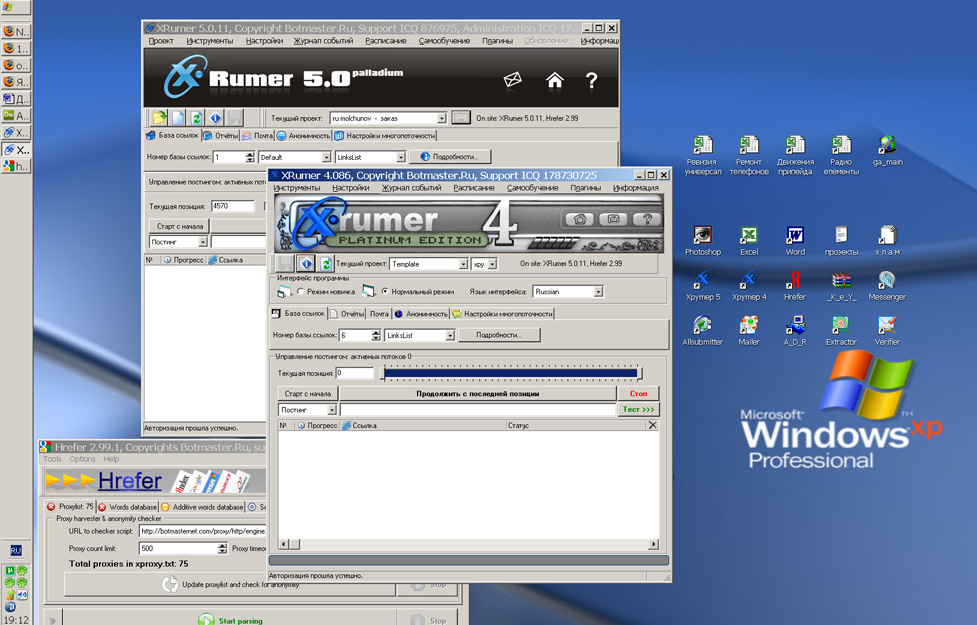The width and height of the screenshot is (977, 625).
Task: Click the Подробности button in XRumer 5.0
Action: click(450, 157)
